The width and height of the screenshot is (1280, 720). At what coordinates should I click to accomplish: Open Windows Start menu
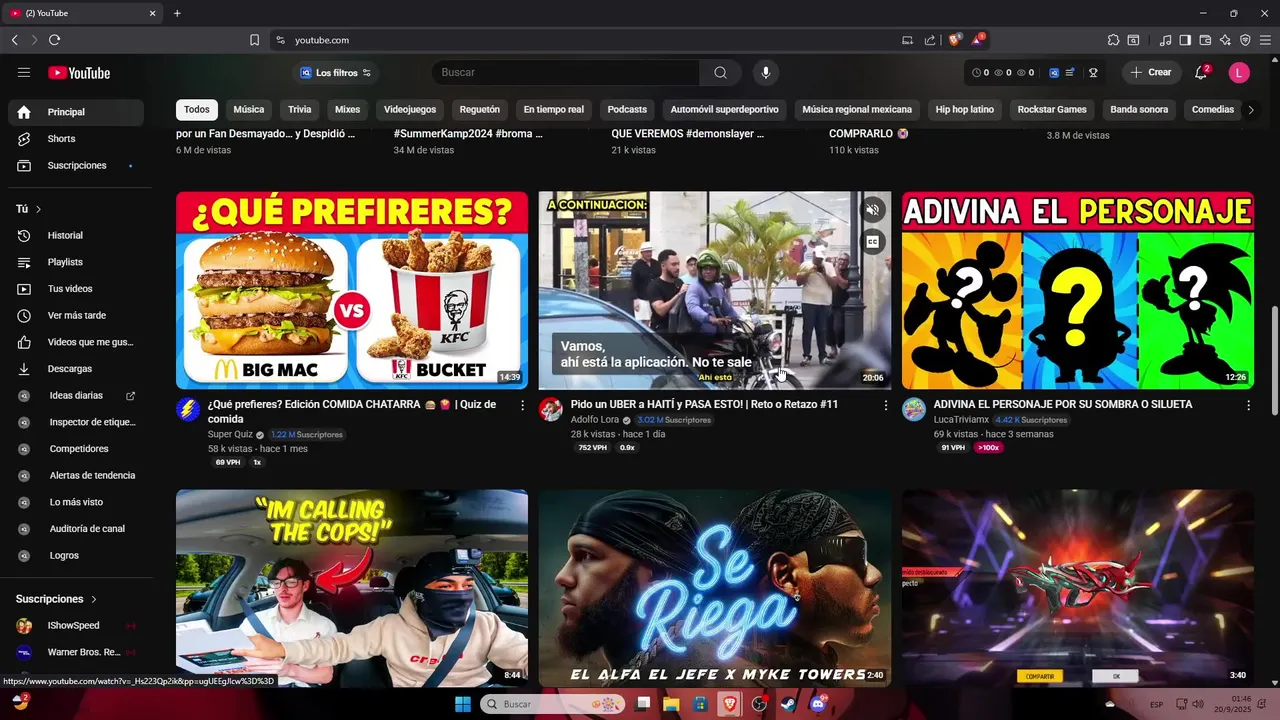[x=463, y=704]
